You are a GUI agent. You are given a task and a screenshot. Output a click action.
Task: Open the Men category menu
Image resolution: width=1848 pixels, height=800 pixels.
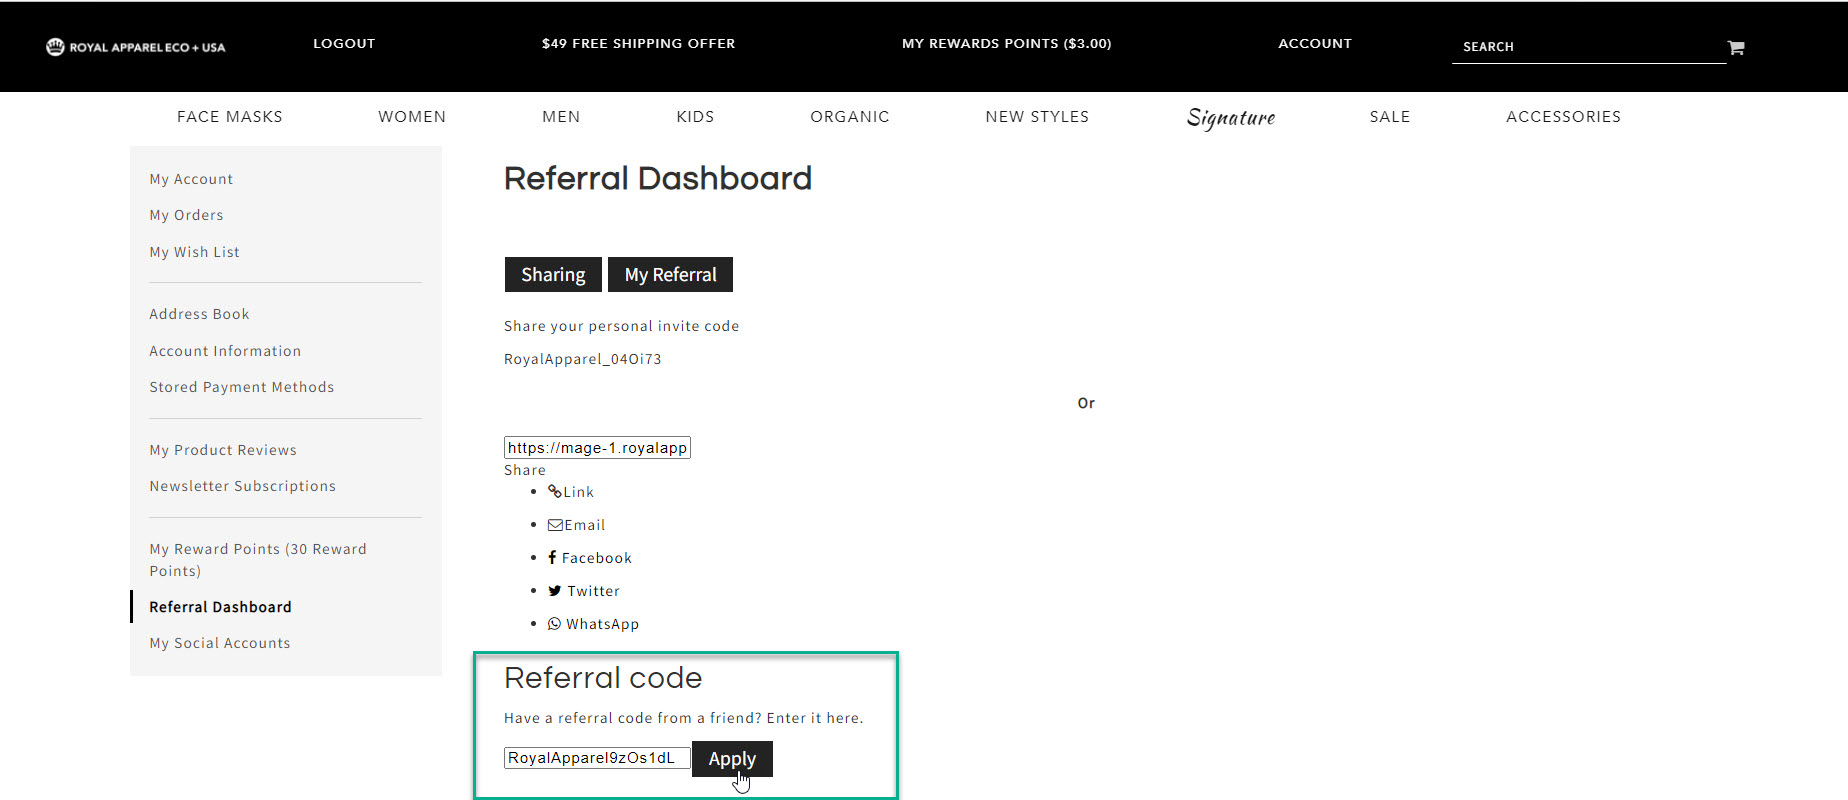(x=561, y=117)
